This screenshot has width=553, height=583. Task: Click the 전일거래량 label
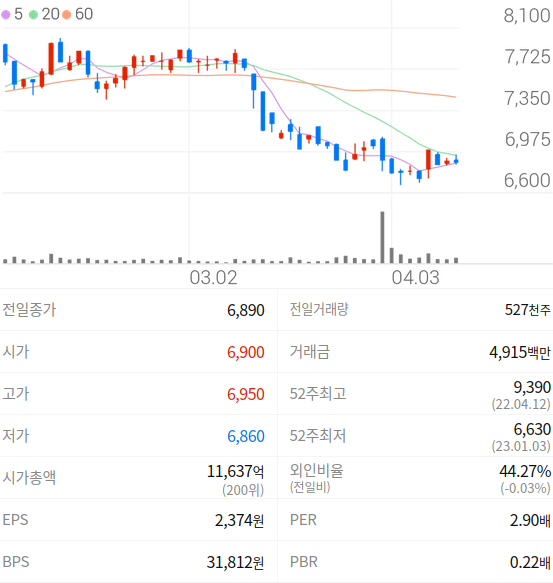pos(319,309)
